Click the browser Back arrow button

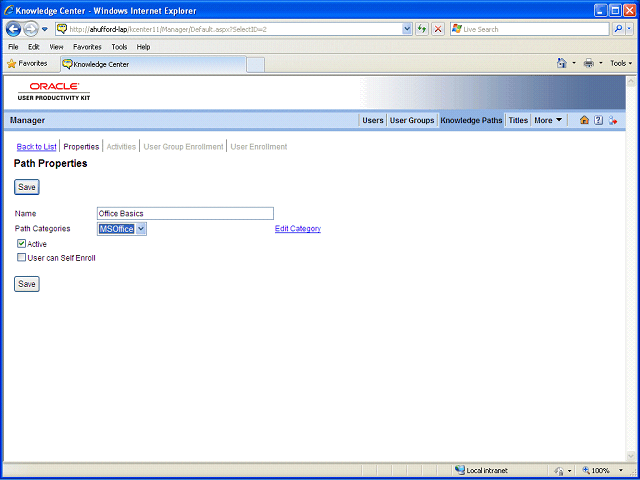tap(14, 29)
